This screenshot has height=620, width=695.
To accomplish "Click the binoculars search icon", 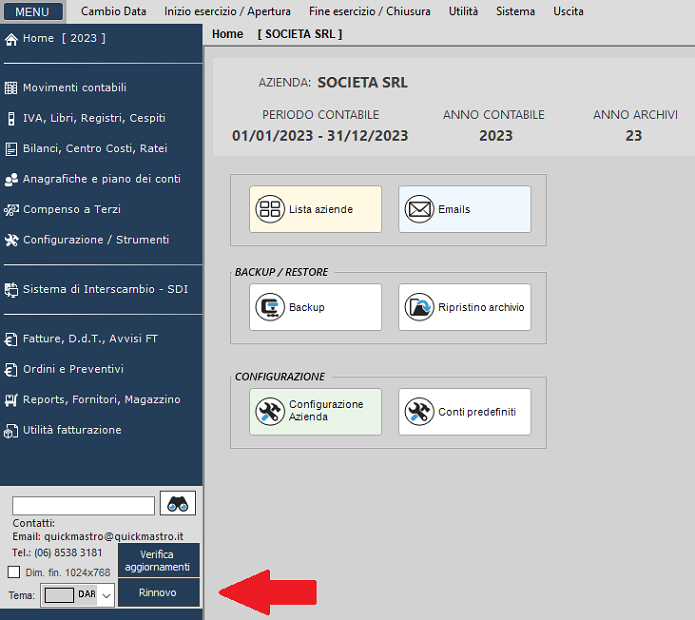I will (x=178, y=504).
